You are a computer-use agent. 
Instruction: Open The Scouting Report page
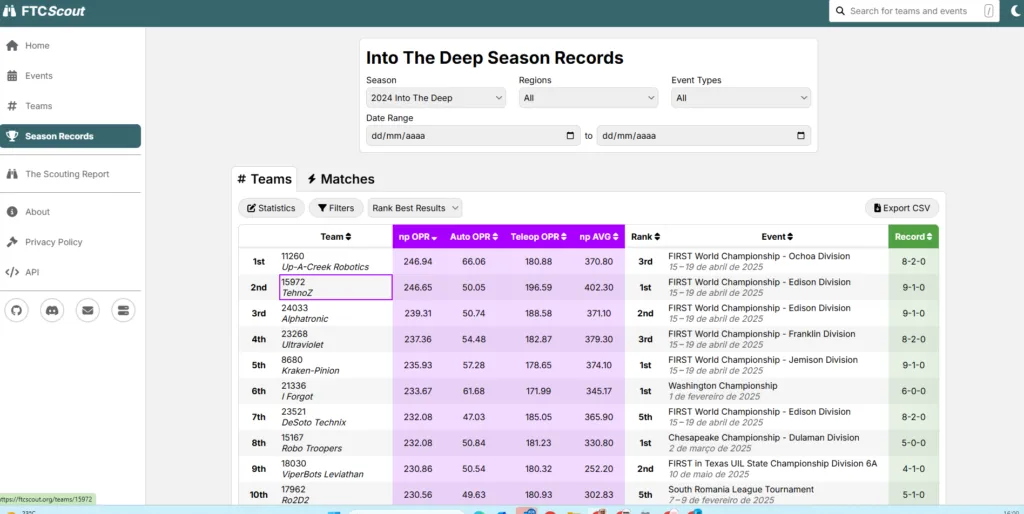(71, 174)
